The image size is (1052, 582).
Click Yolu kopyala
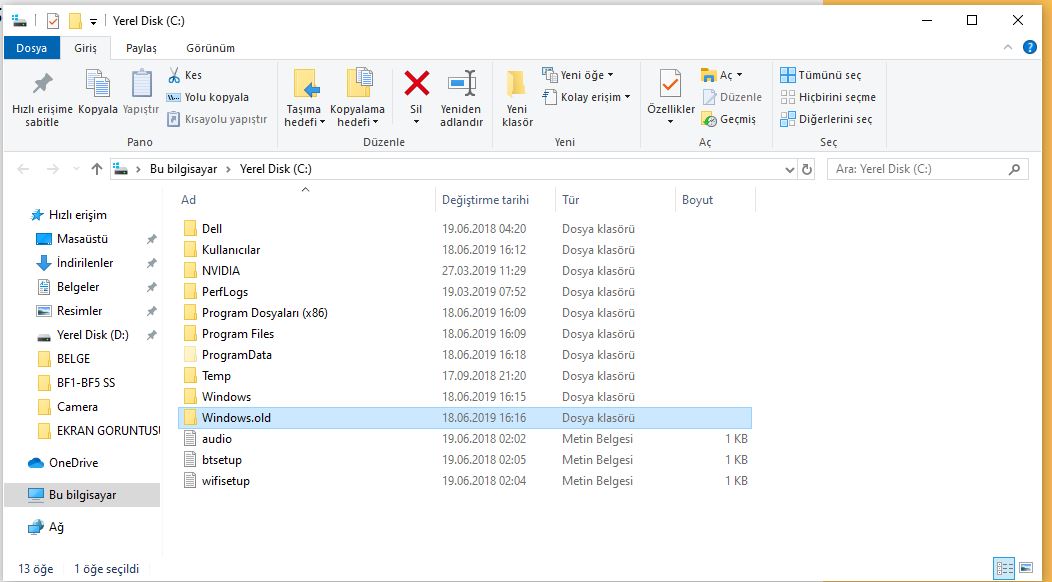208,97
